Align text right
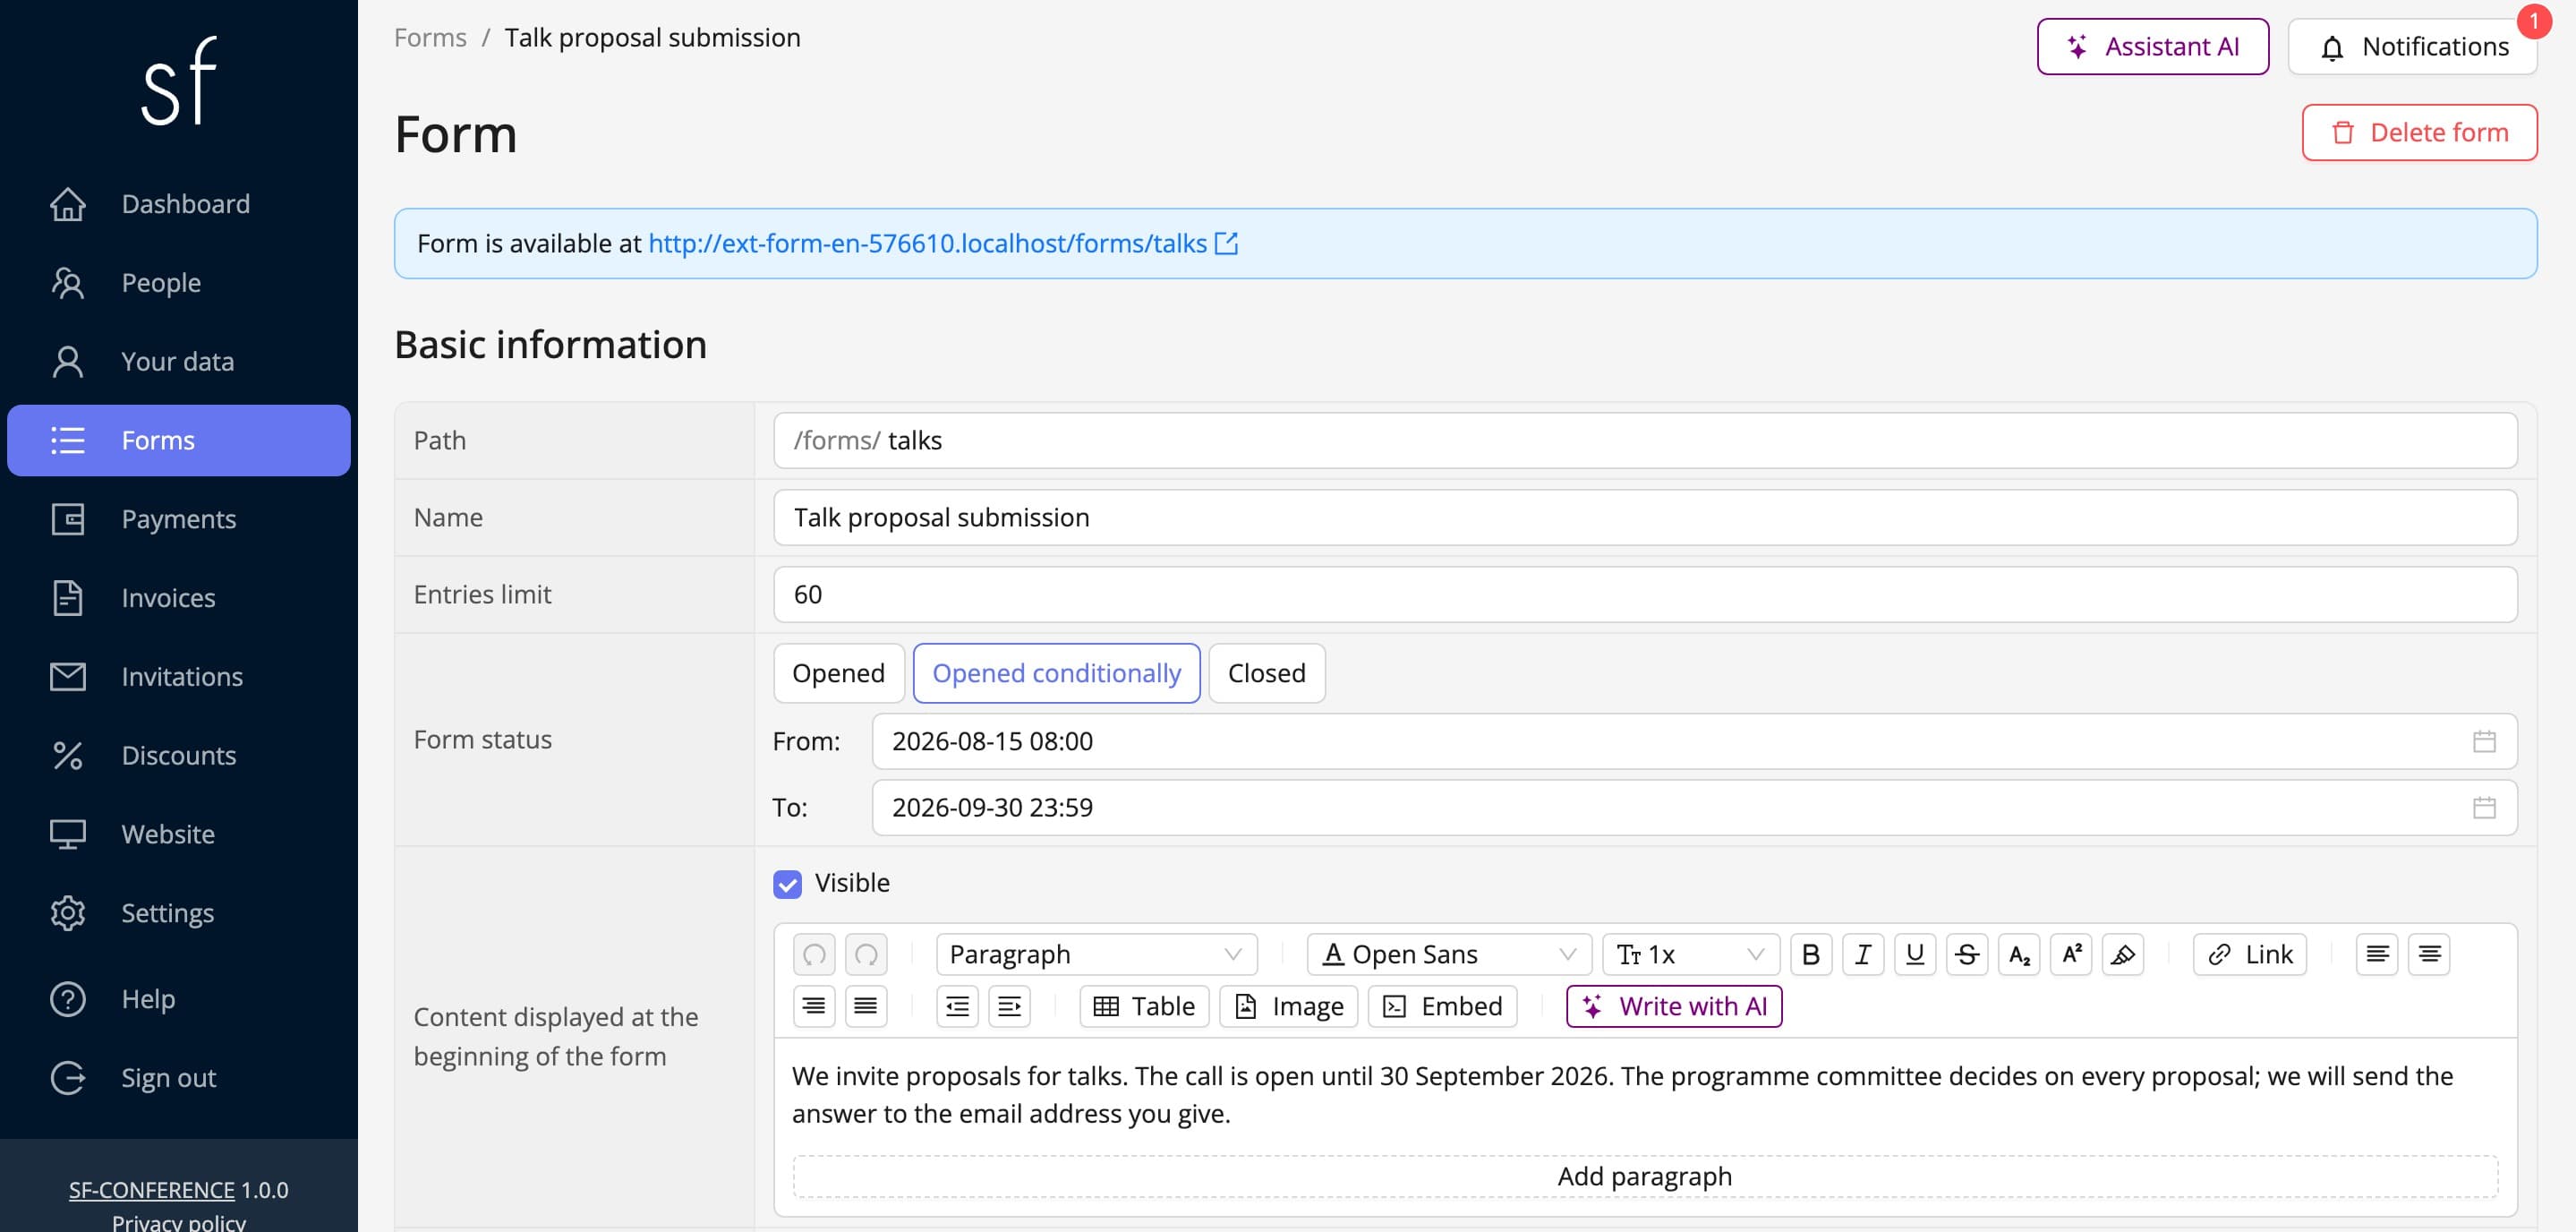This screenshot has width=2576, height=1232. coord(814,1006)
